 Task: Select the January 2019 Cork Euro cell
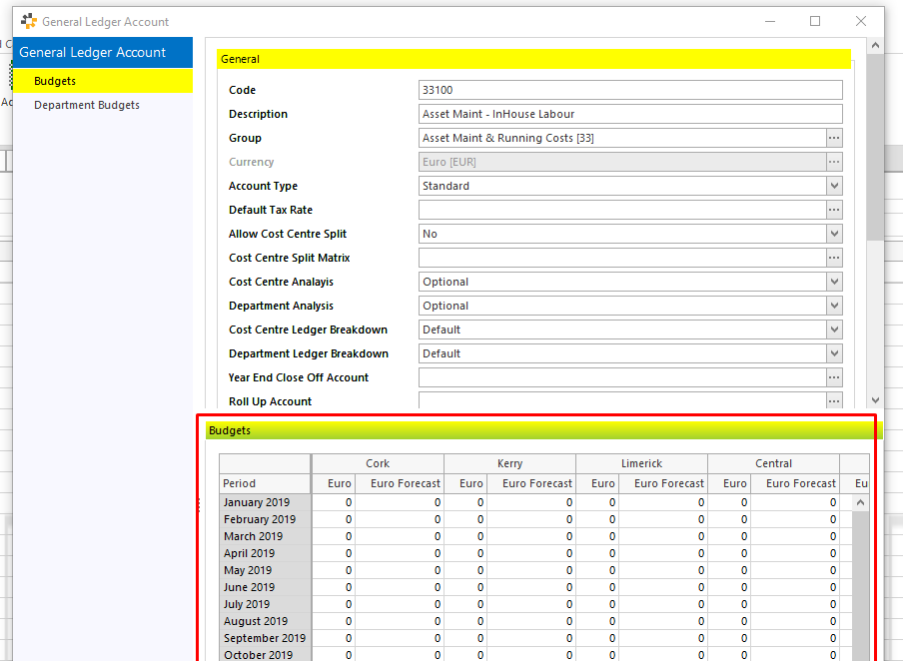(x=336, y=501)
